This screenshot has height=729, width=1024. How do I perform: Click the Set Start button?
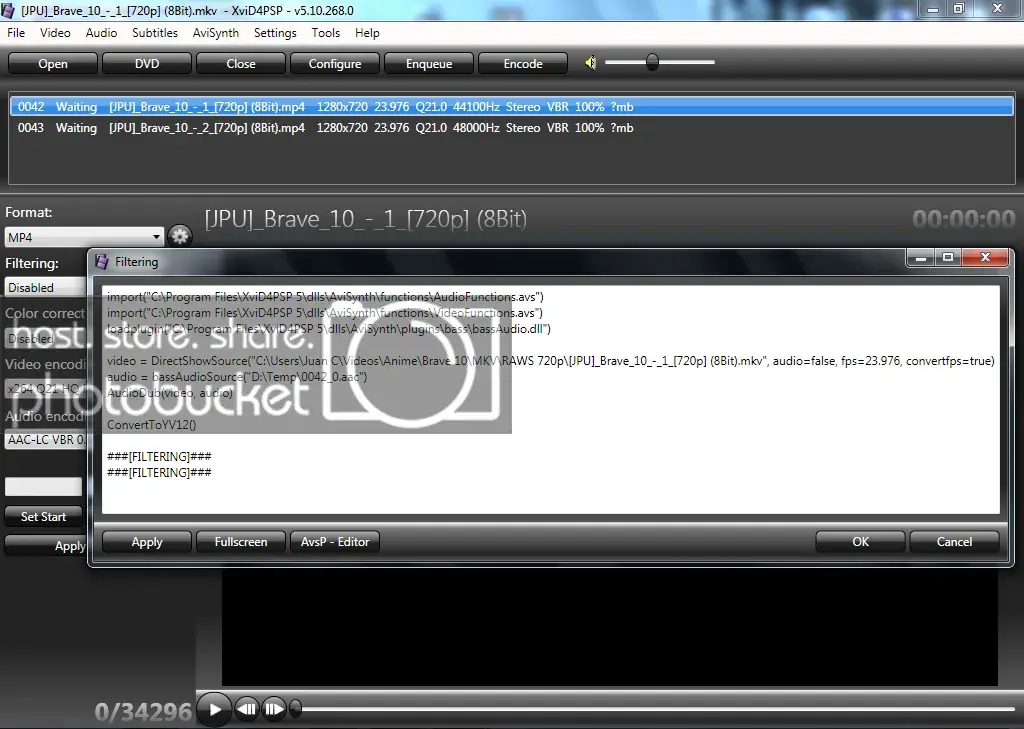[x=43, y=517]
